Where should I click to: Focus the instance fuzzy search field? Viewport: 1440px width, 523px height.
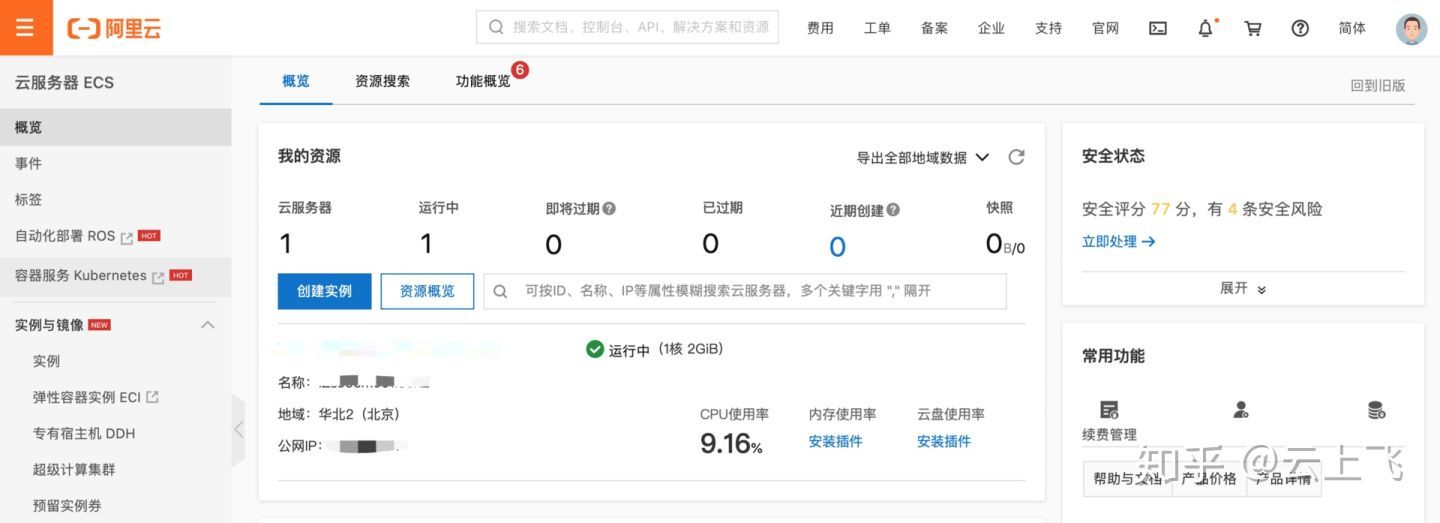point(745,291)
